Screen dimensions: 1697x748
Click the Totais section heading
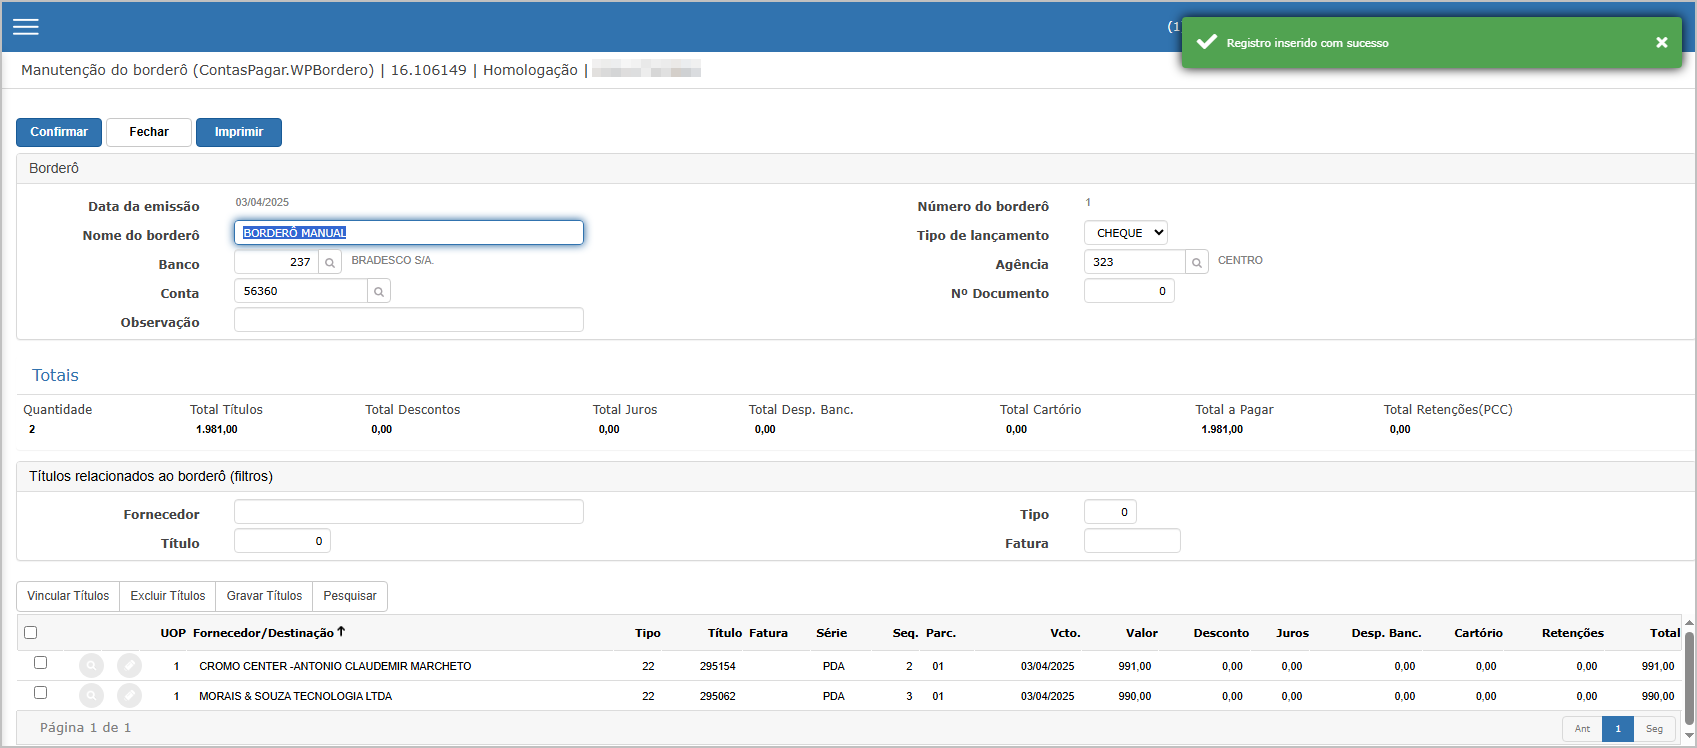click(55, 376)
